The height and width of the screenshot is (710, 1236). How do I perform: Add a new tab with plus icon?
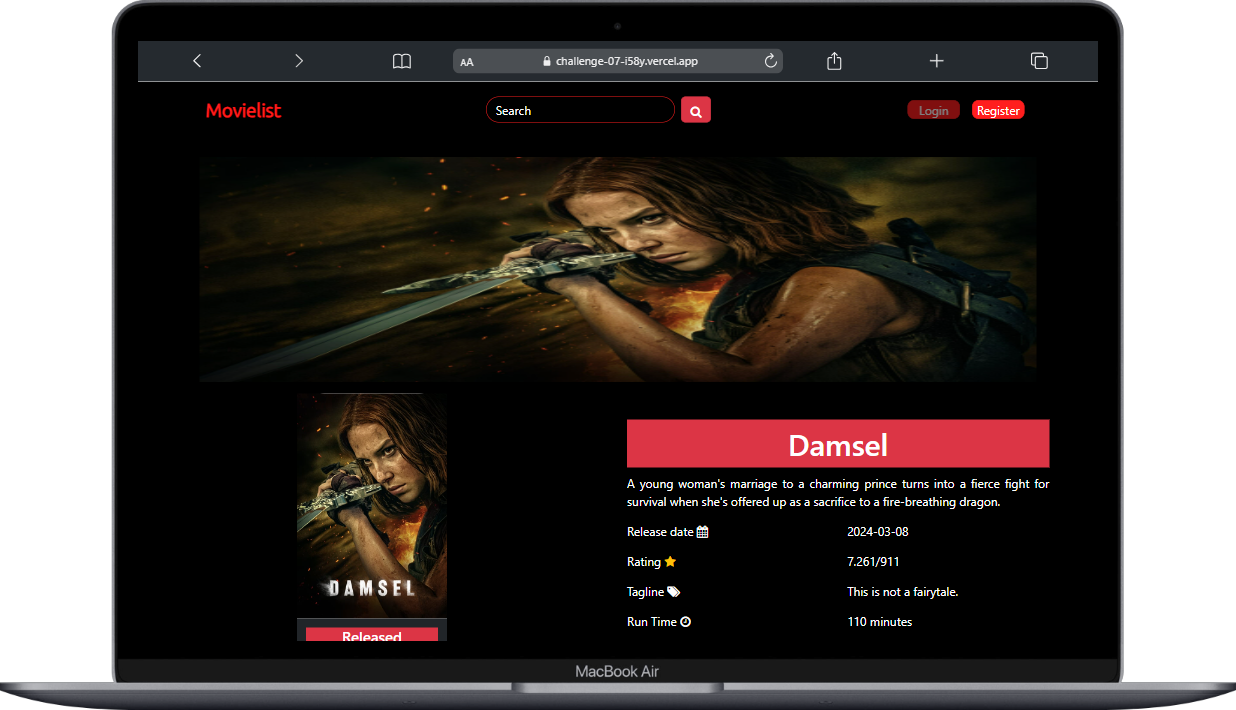coord(937,61)
